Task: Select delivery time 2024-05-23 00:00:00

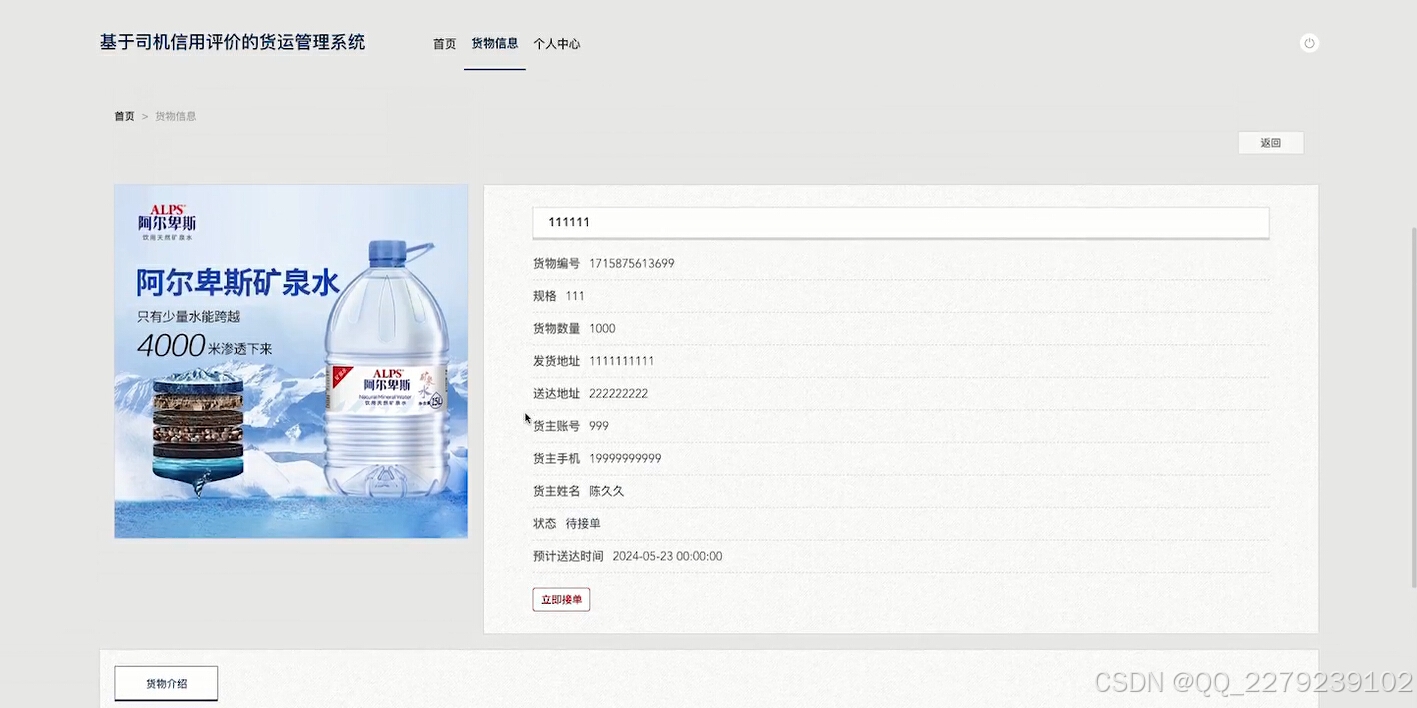Action: [667, 556]
